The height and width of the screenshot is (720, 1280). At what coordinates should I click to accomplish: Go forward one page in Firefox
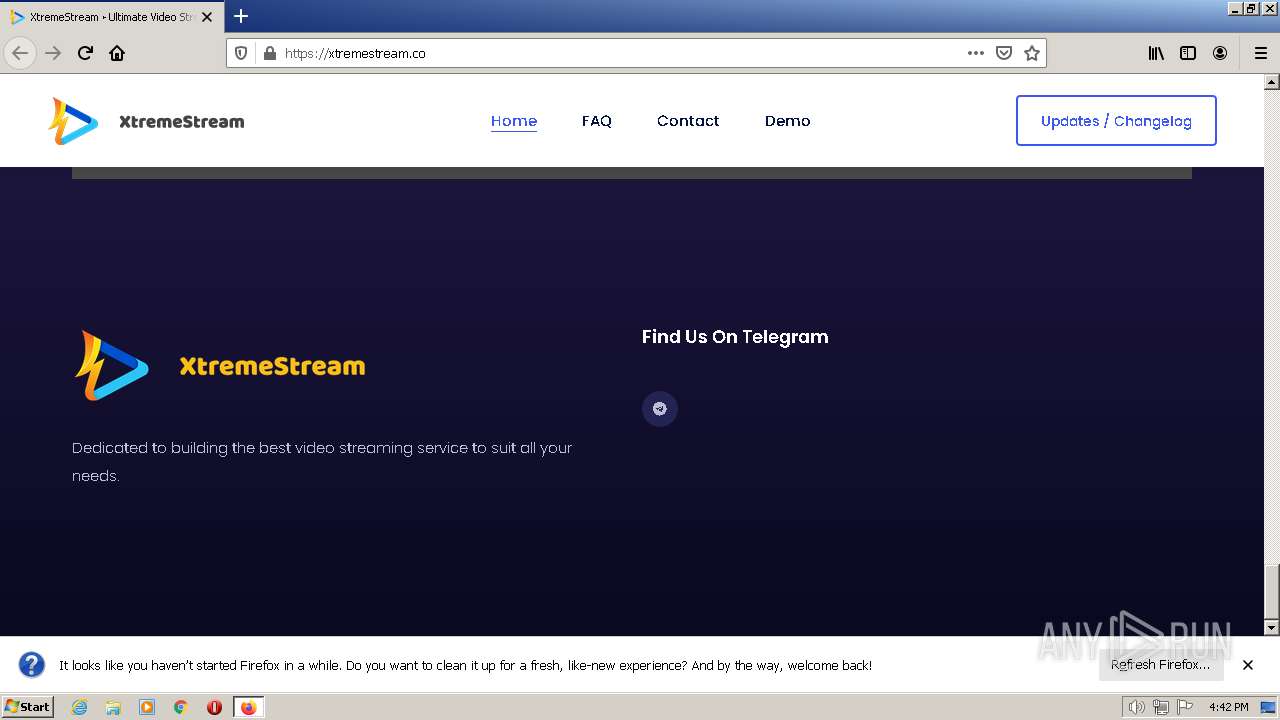coord(53,53)
